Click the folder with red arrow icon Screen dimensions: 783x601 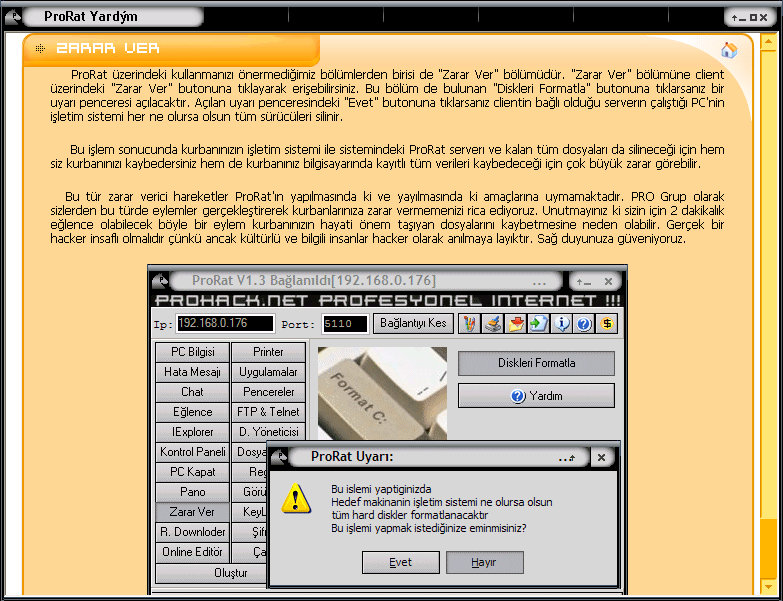click(x=516, y=323)
